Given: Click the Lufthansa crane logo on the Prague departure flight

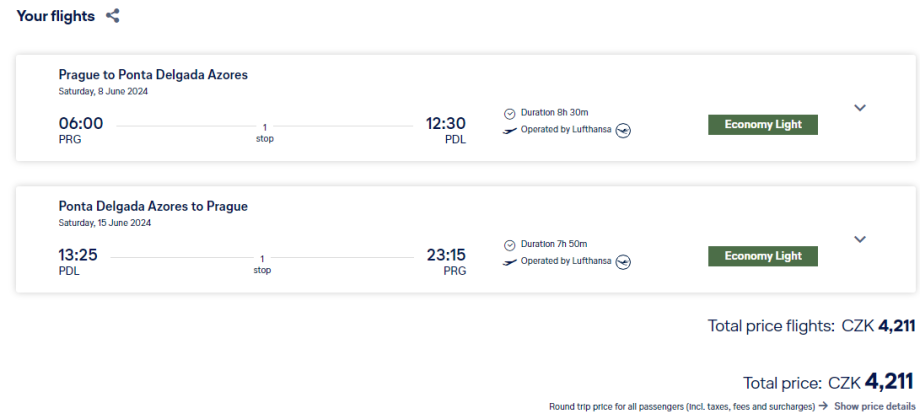Looking at the screenshot, I should [624, 130].
